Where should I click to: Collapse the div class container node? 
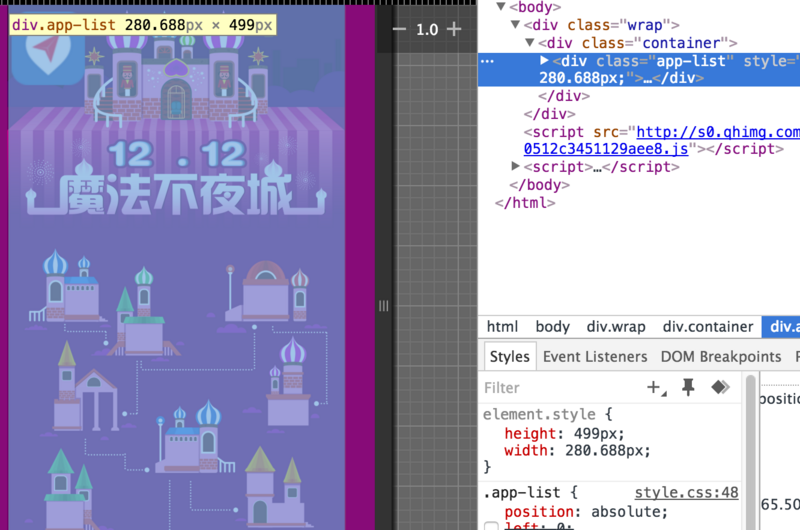click(x=530, y=42)
